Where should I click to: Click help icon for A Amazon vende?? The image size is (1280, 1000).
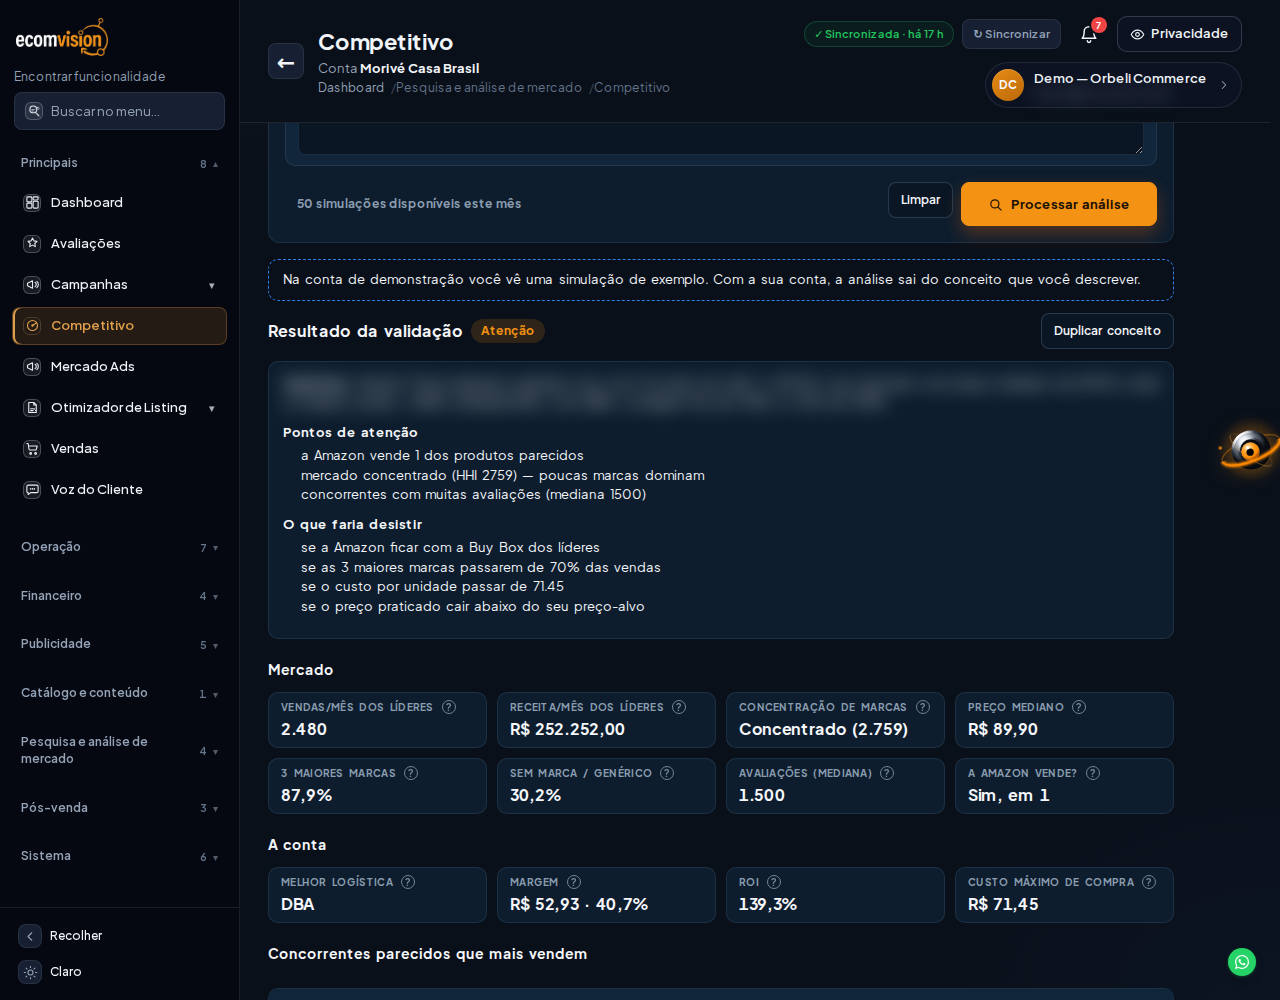pos(1093,773)
